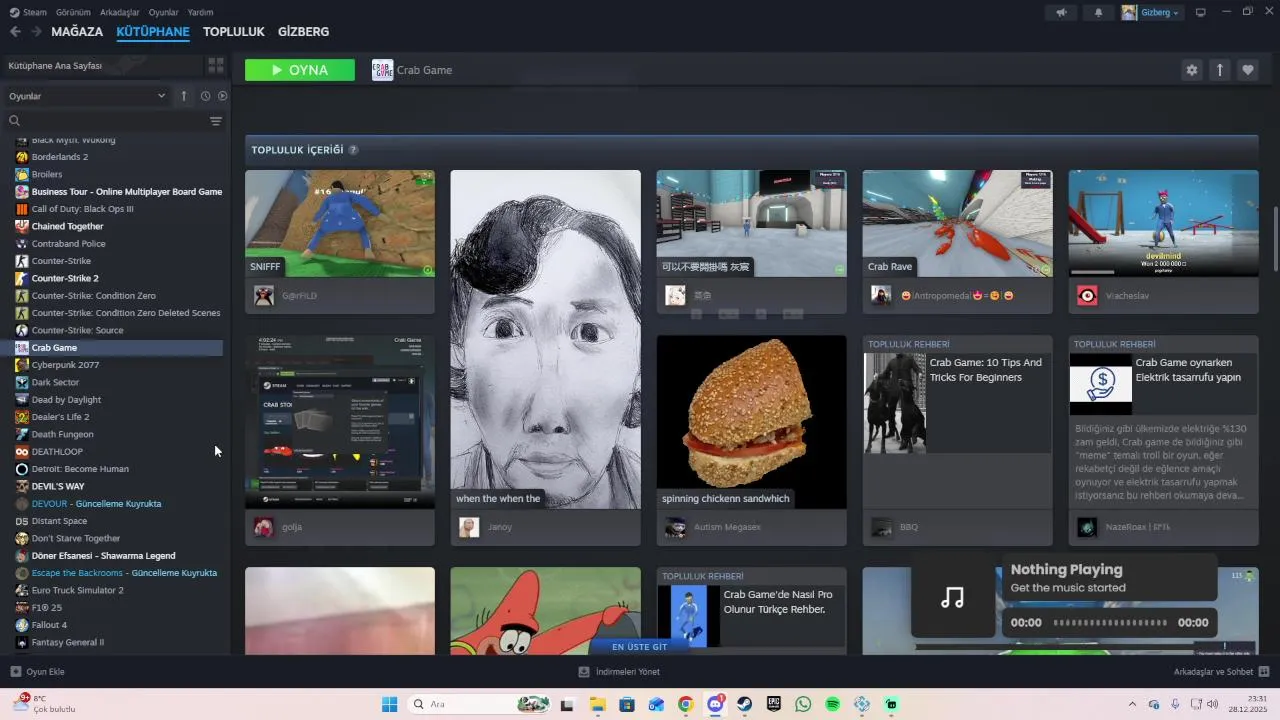
Task: Open the megaphone announcements icon
Action: (1062, 12)
